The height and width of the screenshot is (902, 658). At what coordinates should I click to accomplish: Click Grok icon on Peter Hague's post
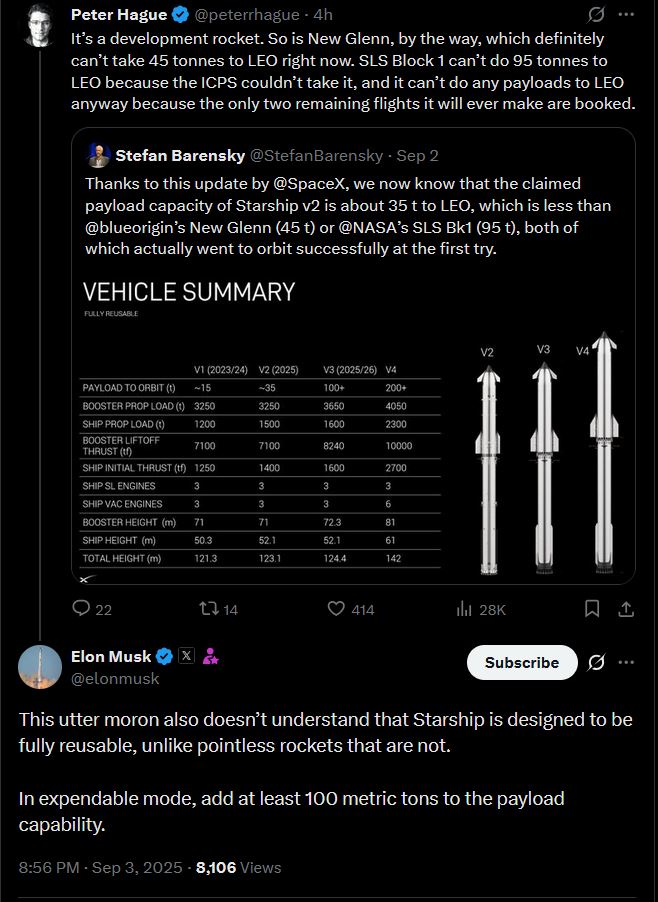click(596, 15)
